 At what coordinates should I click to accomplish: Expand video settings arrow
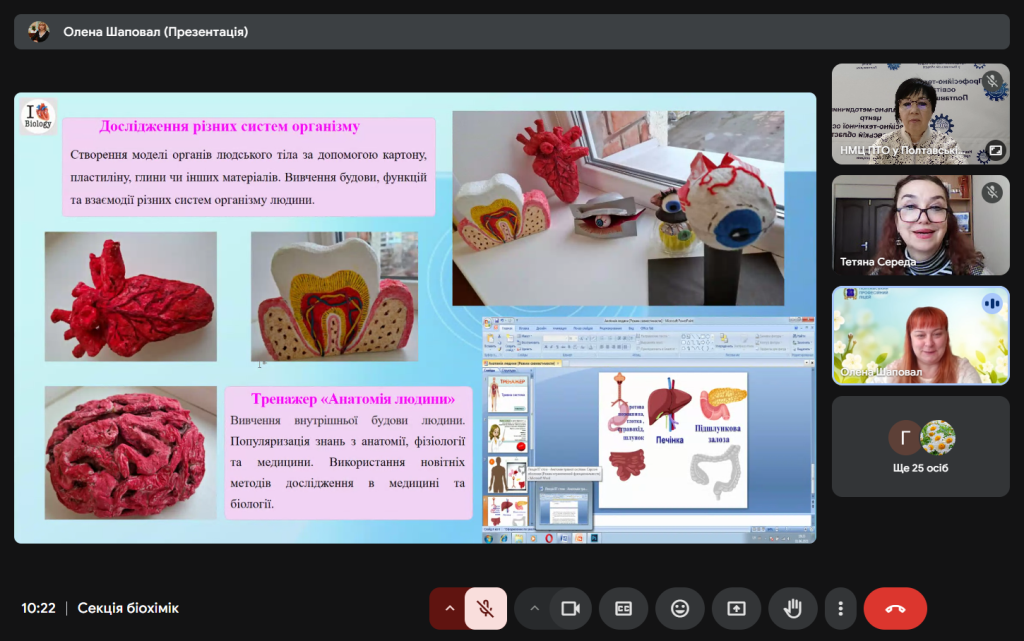pos(534,608)
